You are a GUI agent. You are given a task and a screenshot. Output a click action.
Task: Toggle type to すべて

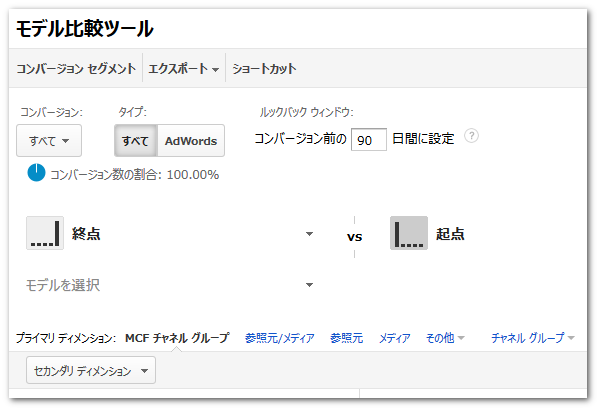coord(136,140)
